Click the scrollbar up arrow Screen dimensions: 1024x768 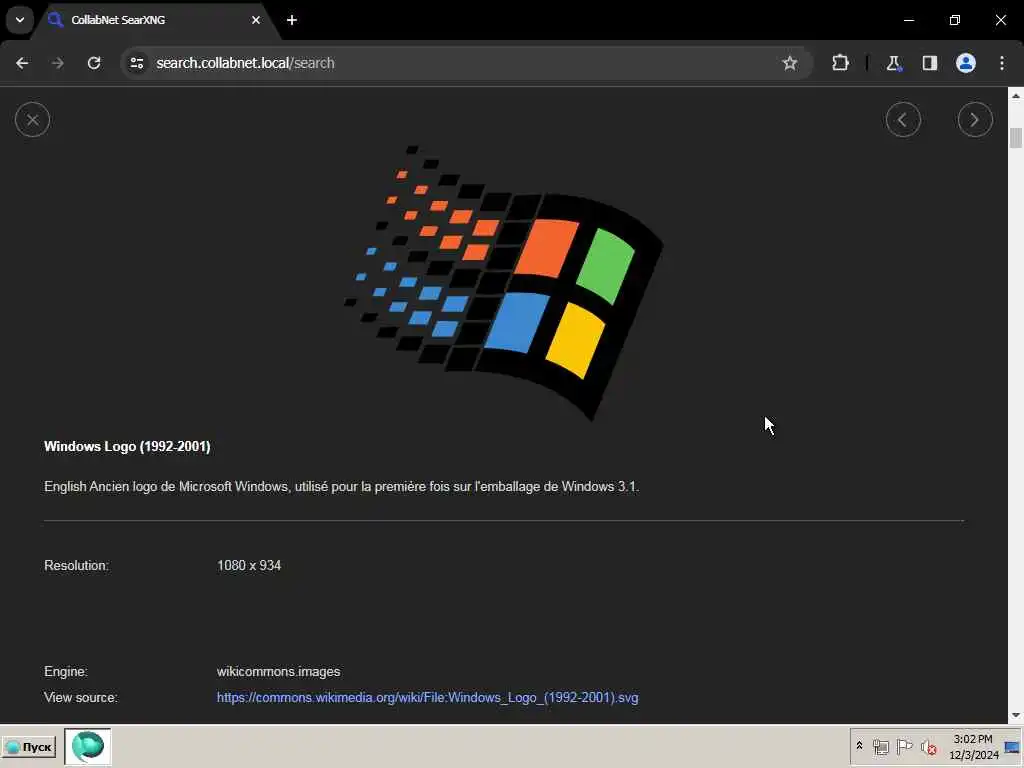tap(1016, 95)
